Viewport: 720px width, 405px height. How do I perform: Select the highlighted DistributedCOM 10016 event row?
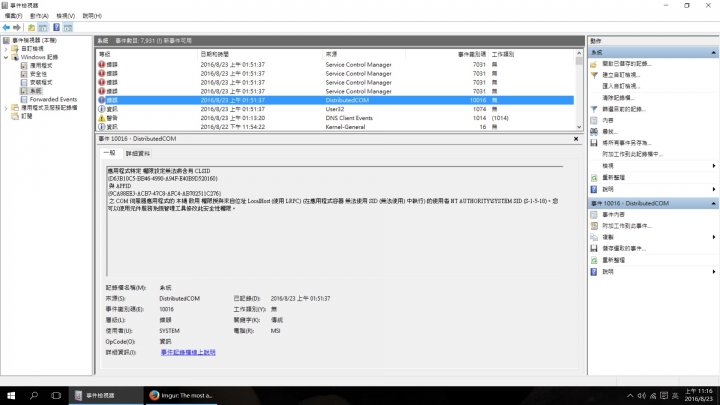point(335,100)
